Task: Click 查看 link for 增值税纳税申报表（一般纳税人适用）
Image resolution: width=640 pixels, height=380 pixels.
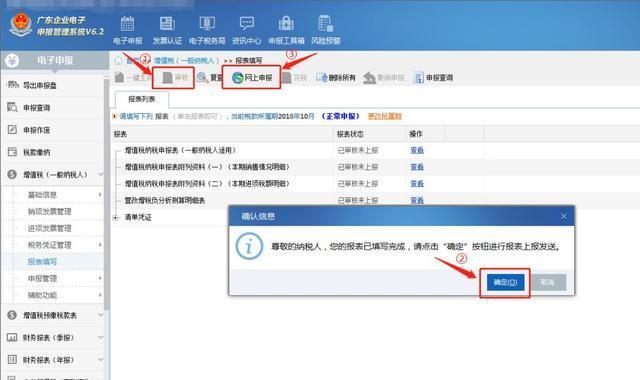Action: point(417,150)
